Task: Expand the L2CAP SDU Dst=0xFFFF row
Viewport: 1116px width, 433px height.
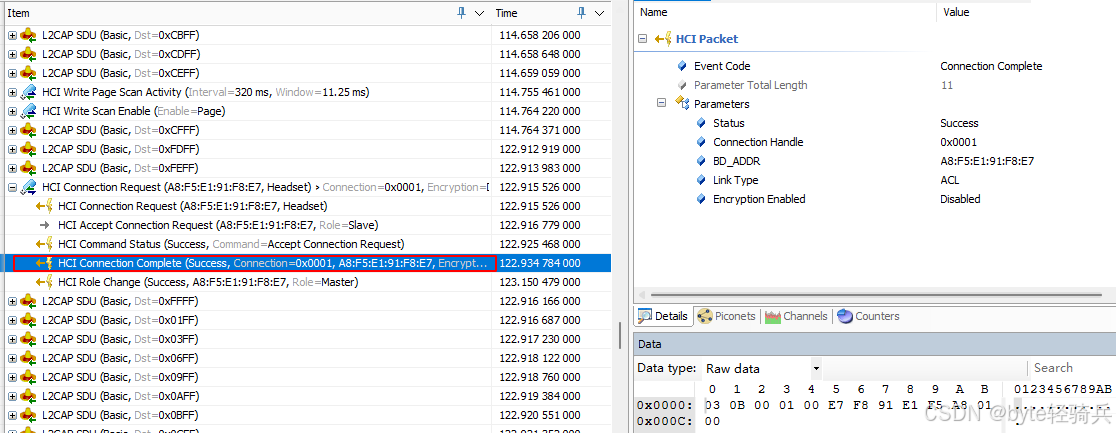Action: point(12,301)
